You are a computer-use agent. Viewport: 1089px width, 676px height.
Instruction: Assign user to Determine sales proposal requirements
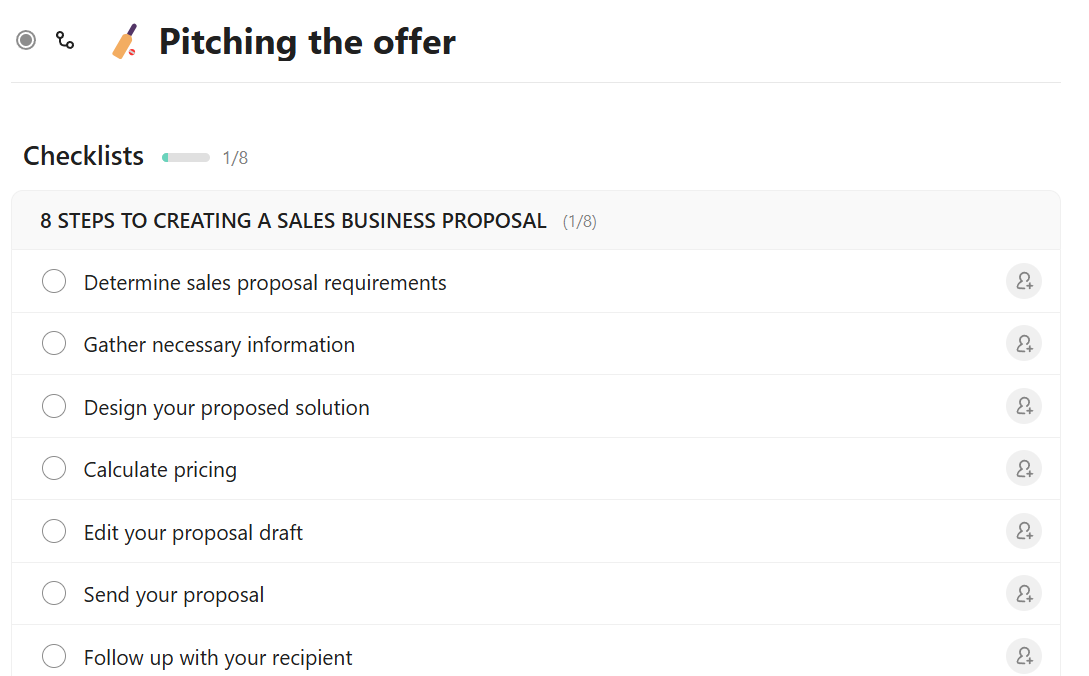pyautogui.click(x=1023, y=282)
